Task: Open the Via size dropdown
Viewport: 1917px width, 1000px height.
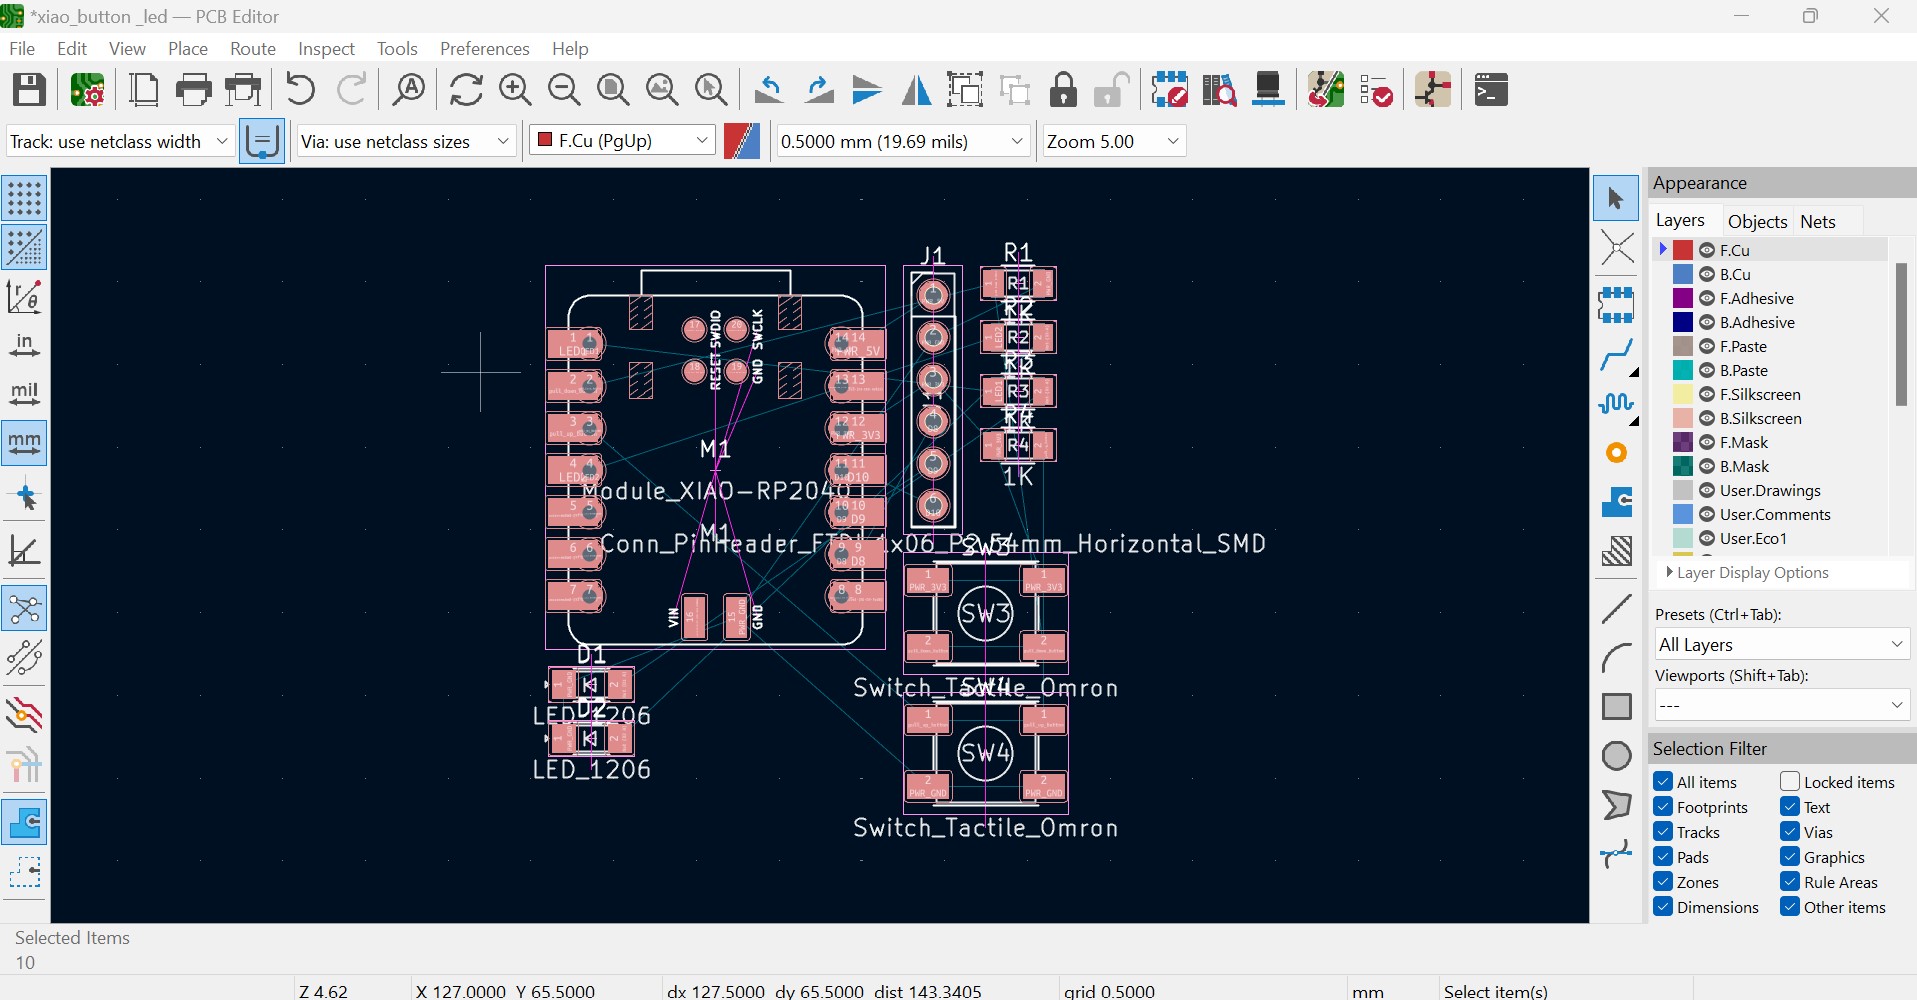Action: (406, 141)
